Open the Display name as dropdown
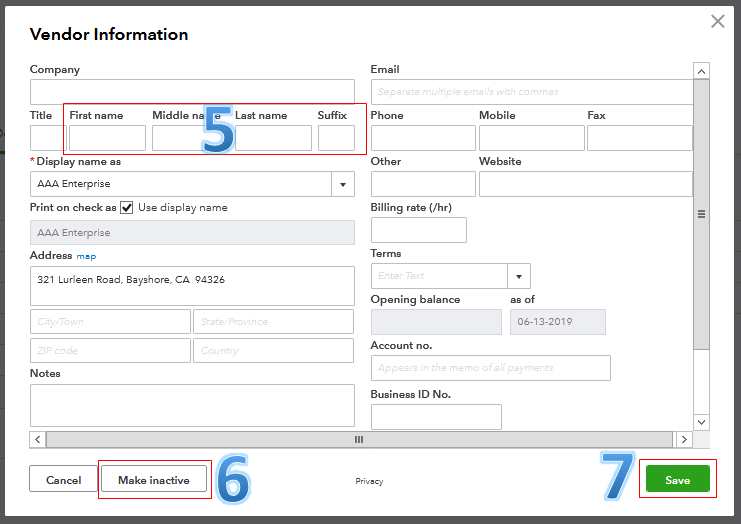This screenshot has width=741, height=524. 343,184
